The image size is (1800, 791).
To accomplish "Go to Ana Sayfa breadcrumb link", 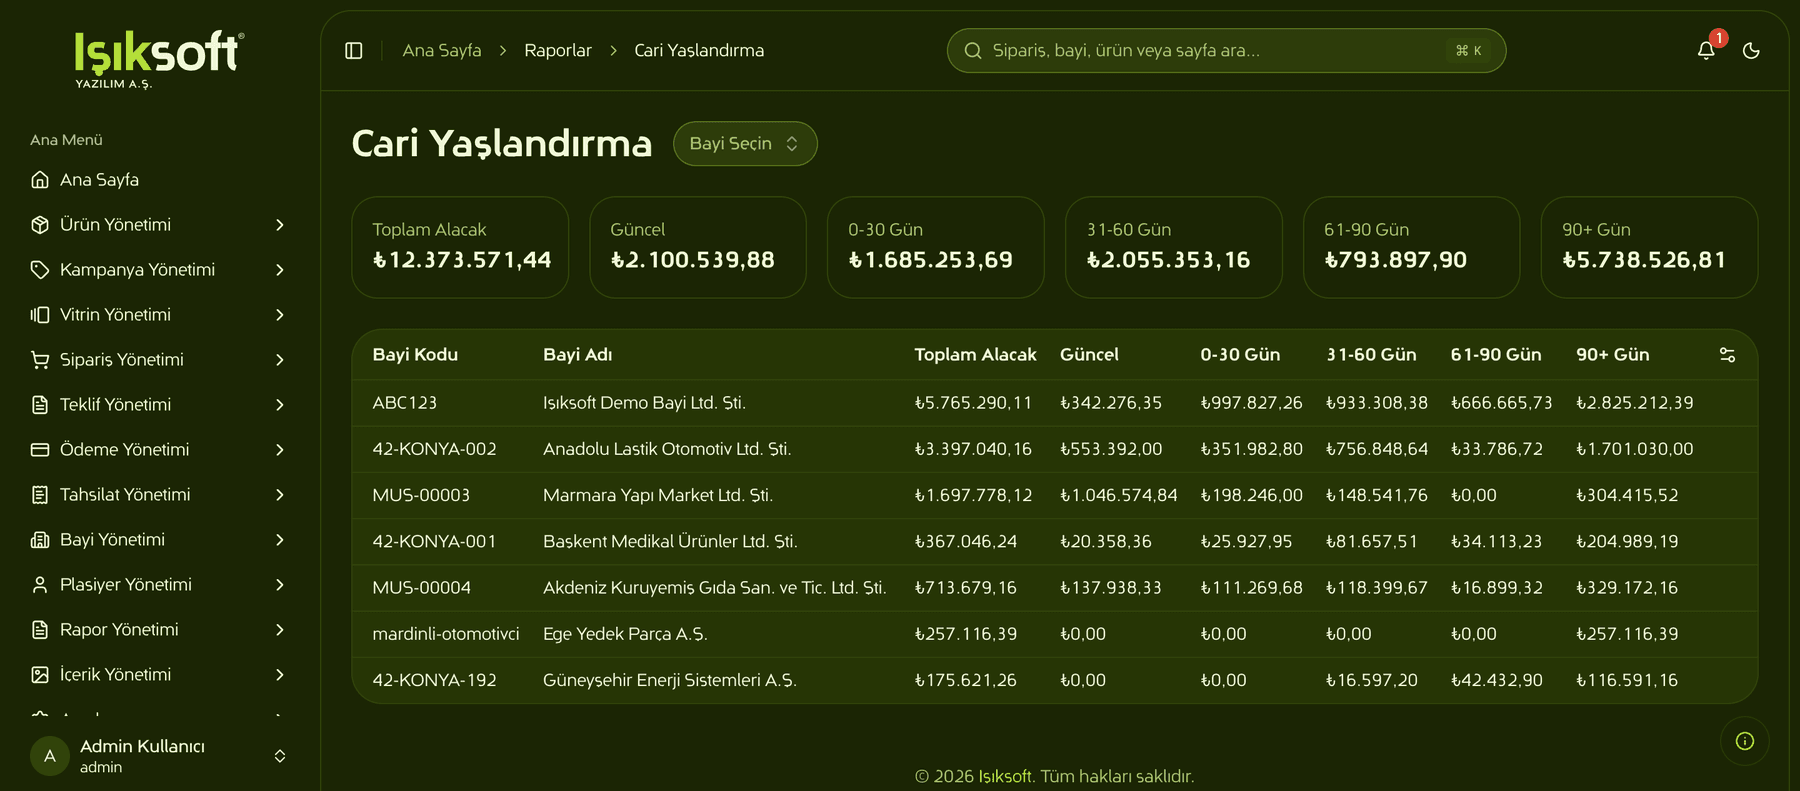I will (442, 51).
